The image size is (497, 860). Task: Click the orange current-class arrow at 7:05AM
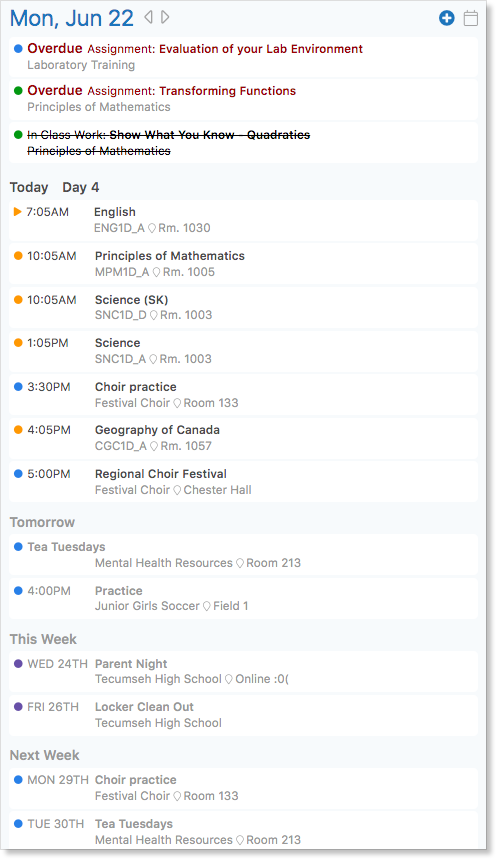click(18, 212)
